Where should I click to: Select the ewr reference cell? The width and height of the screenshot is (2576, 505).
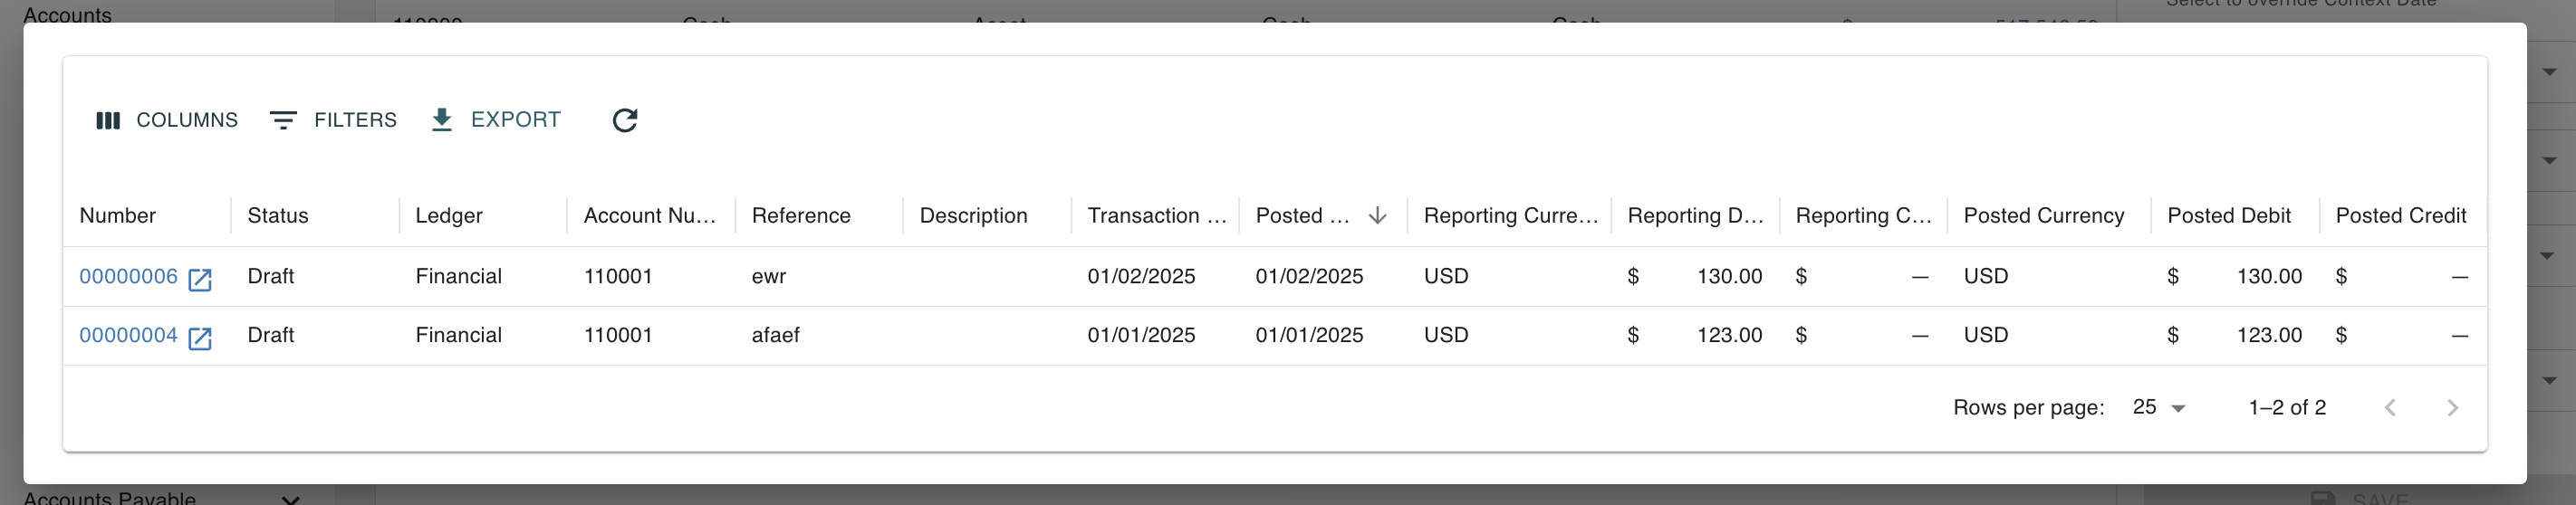pyautogui.click(x=819, y=276)
